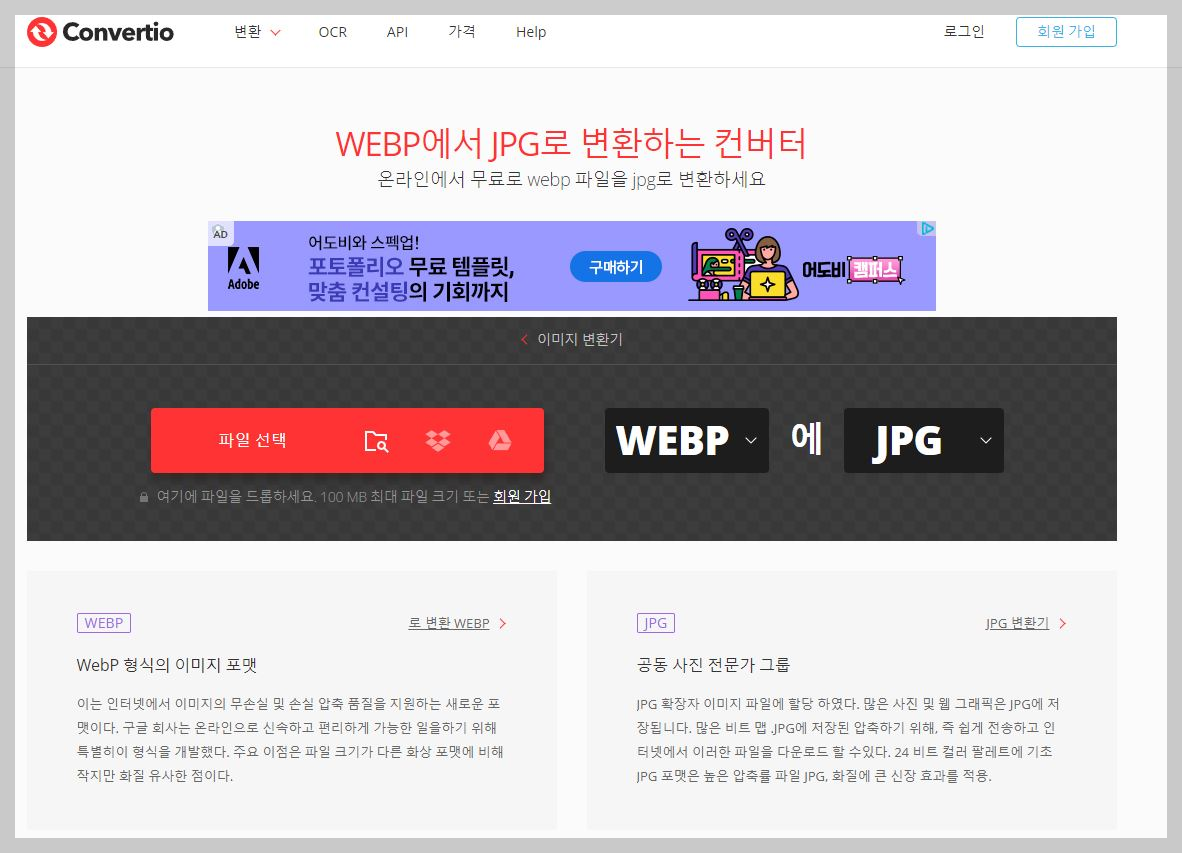Click 구매하기 in the Adobe ad
Viewport: 1182px width, 853px height.
(616, 267)
